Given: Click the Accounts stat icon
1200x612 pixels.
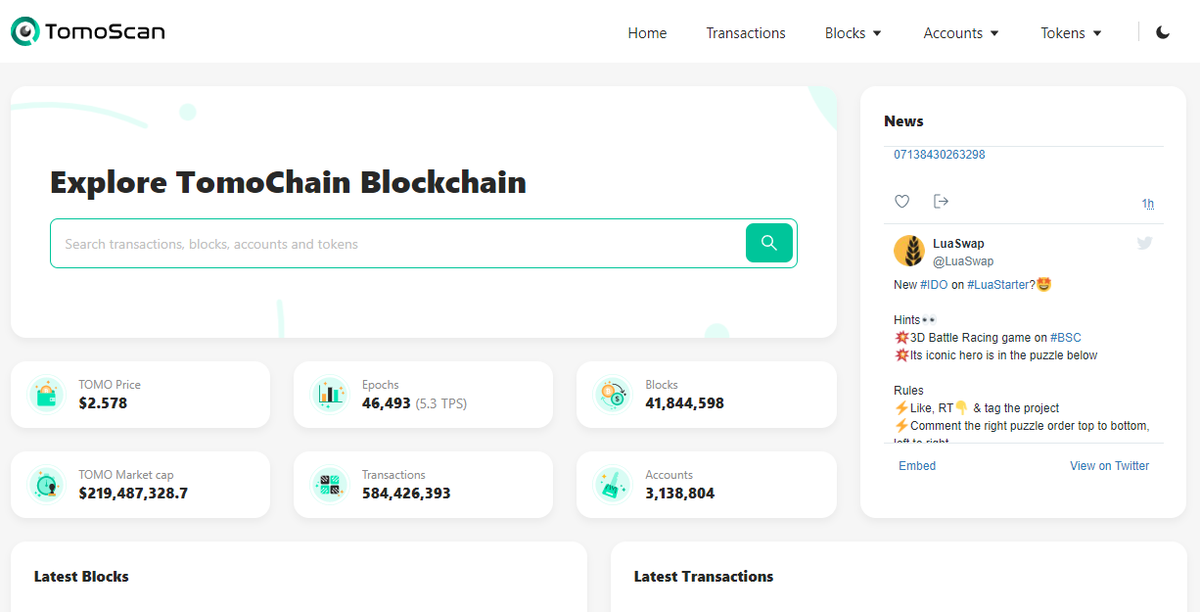Looking at the screenshot, I should [612, 484].
